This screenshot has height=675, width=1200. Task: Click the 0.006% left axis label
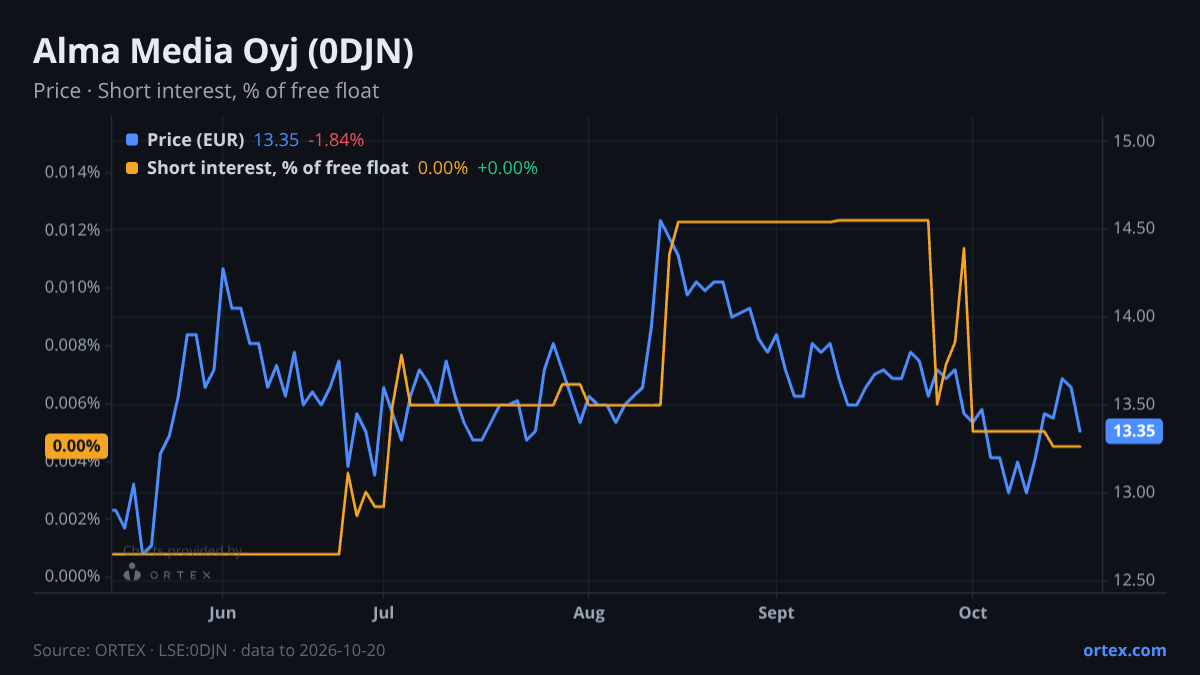[72, 404]
